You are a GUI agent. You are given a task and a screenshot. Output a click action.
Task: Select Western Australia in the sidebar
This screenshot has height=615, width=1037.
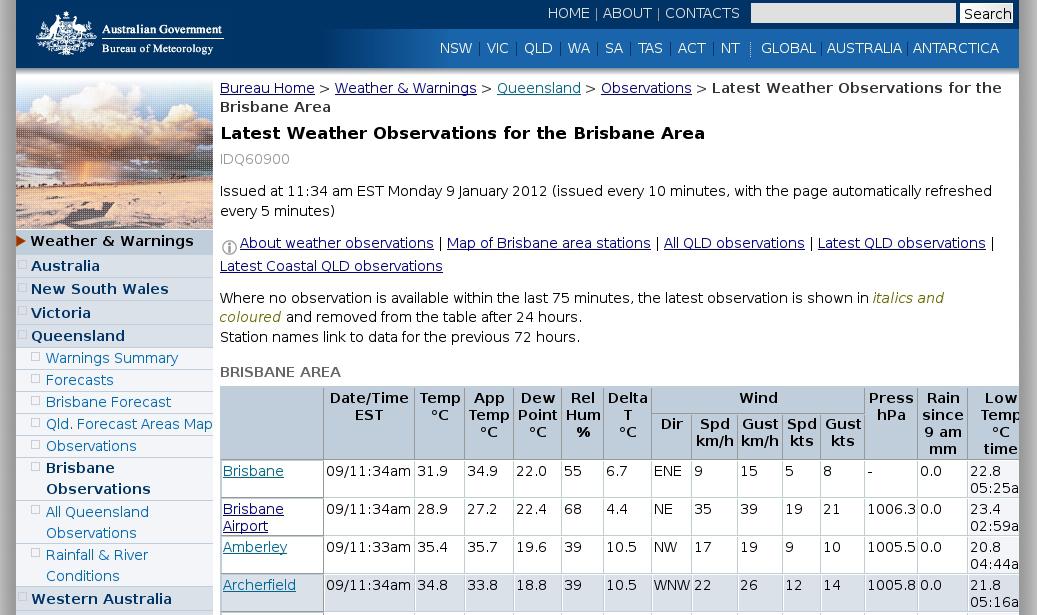coord(101,598)
